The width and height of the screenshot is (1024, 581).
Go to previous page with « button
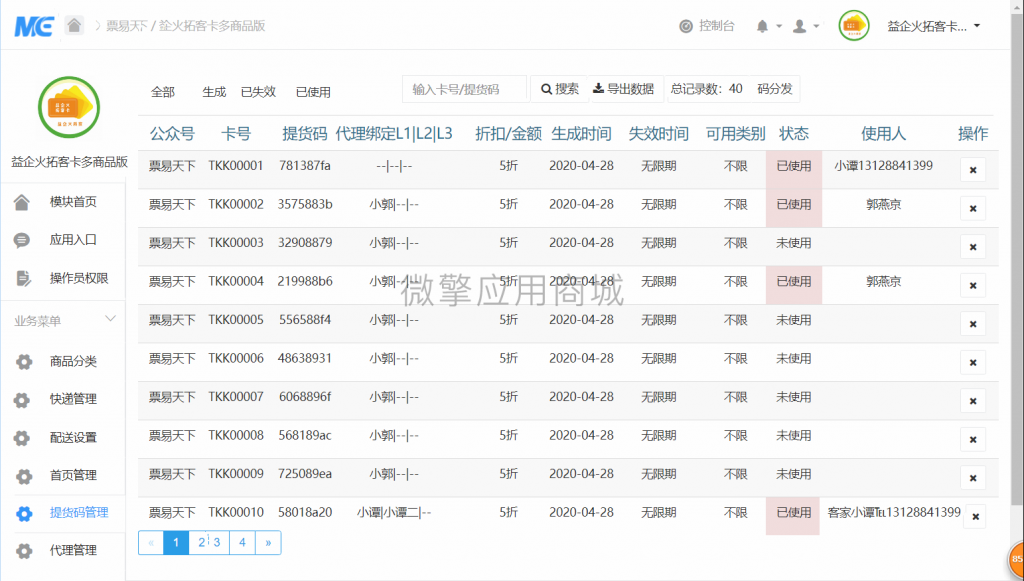click(x=151, y=542)
